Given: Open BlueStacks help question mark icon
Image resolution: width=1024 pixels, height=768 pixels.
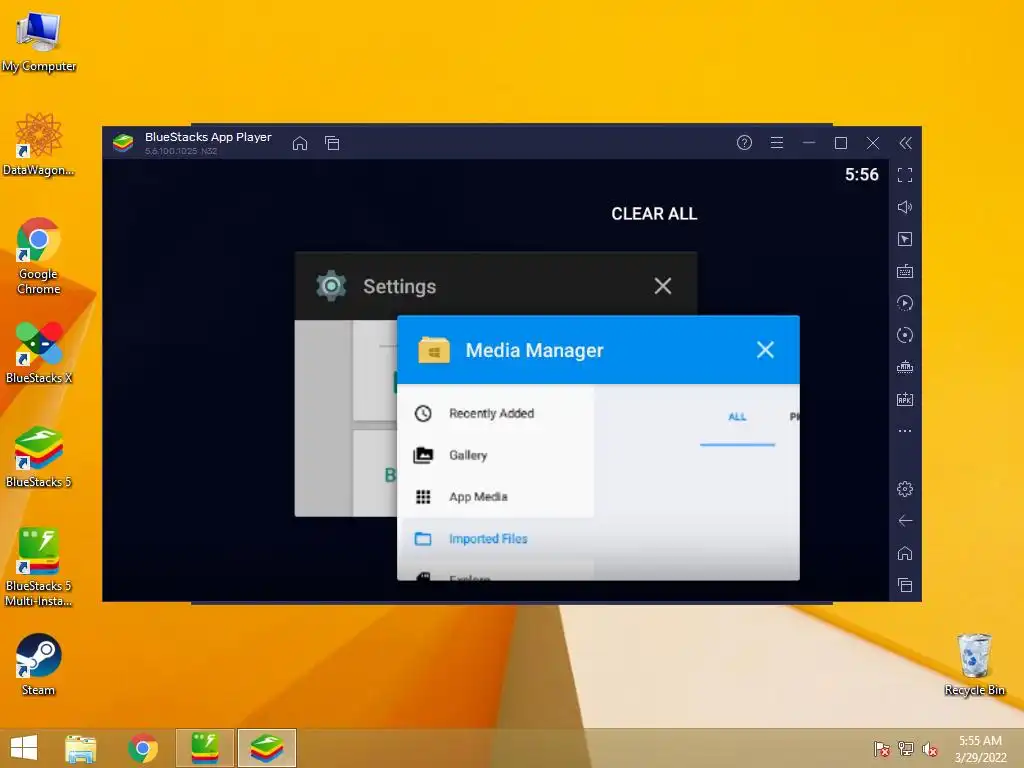Looking at the screenshot, I should click(x=744, y=143).
